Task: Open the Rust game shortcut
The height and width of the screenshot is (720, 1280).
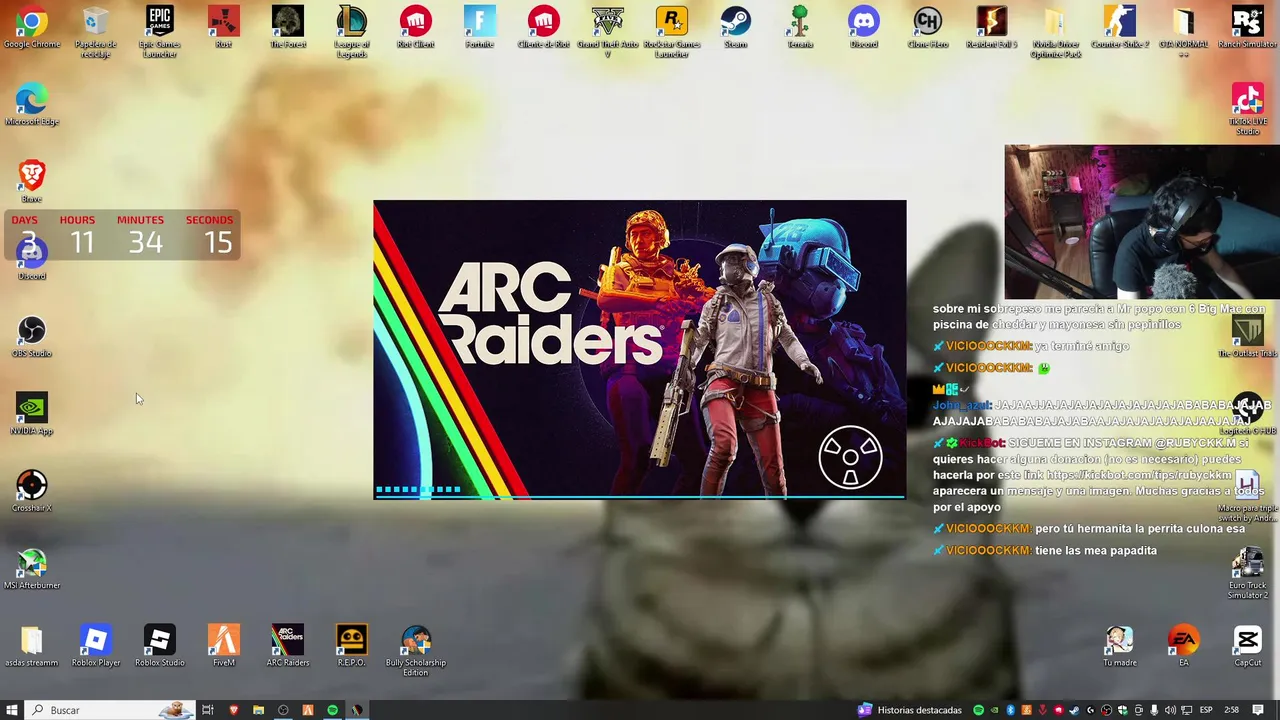Action: [224, 28]
